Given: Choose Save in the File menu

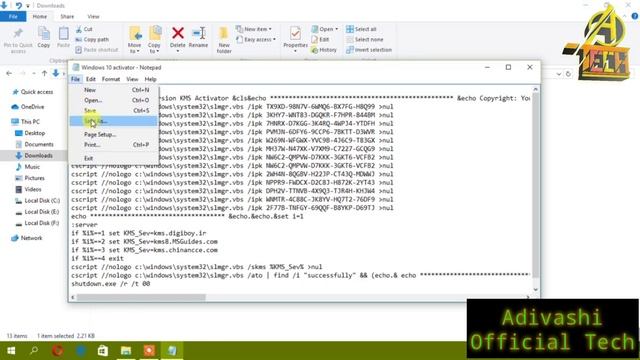Looking at the screenshot, I should click(114, 111).
